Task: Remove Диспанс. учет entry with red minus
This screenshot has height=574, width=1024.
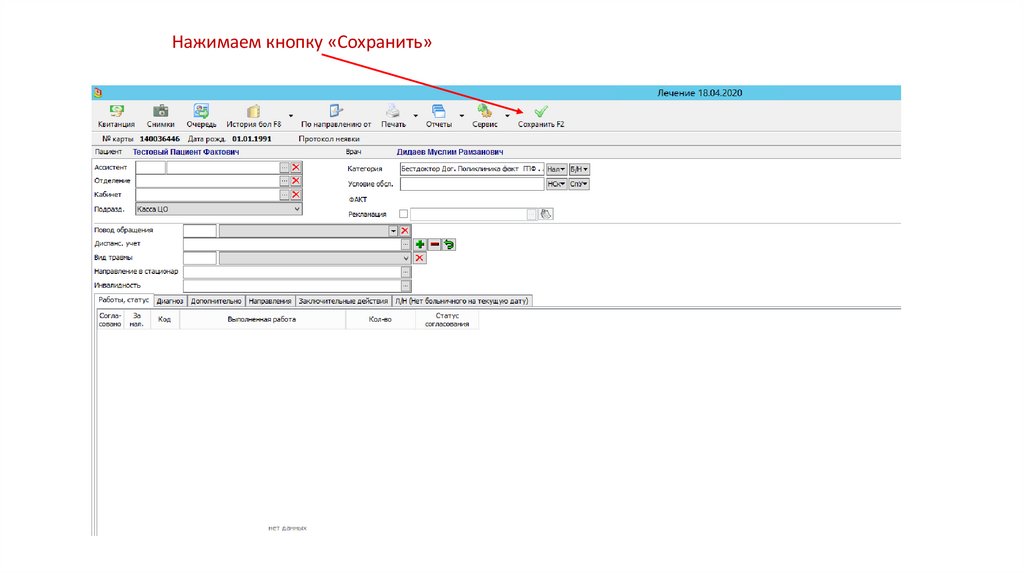Action: pyautogui.click(x=434, y=244)
